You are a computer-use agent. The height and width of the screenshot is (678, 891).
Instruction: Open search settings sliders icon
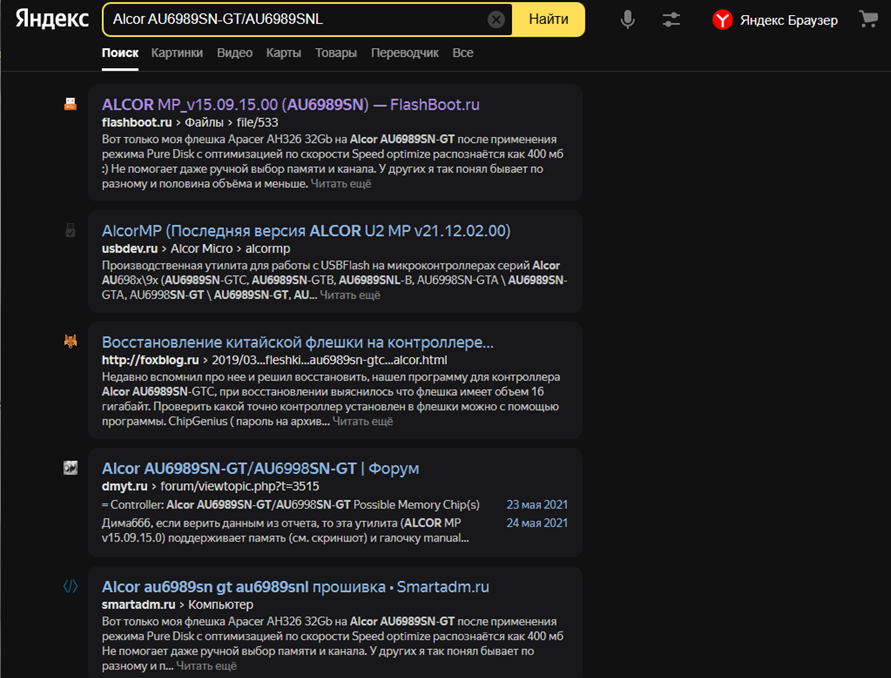pyautogui.click(x=671, y=19)
